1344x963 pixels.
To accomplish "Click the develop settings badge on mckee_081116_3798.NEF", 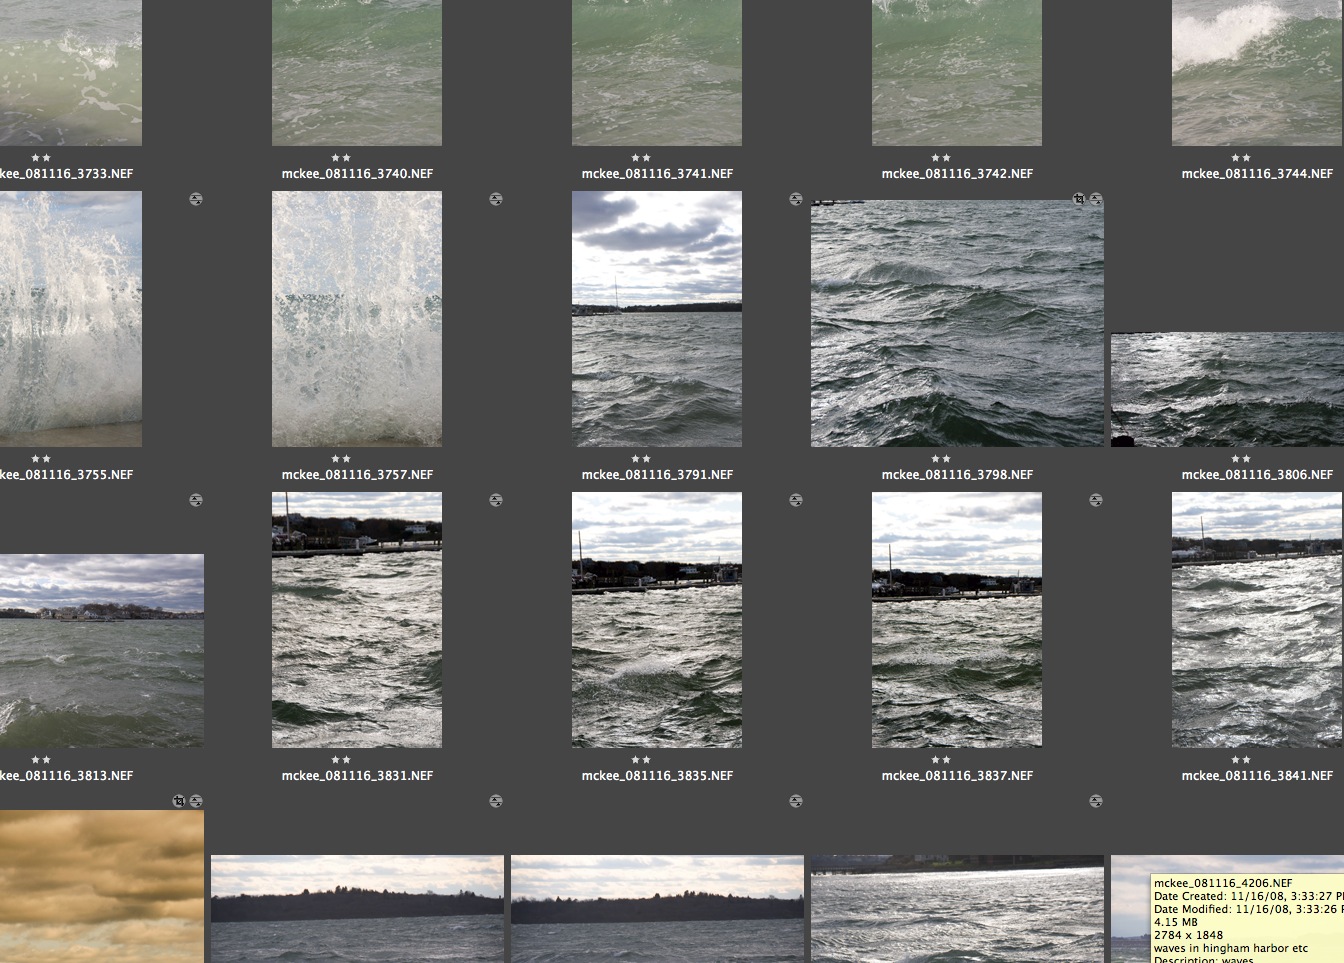I will 1096,199.
